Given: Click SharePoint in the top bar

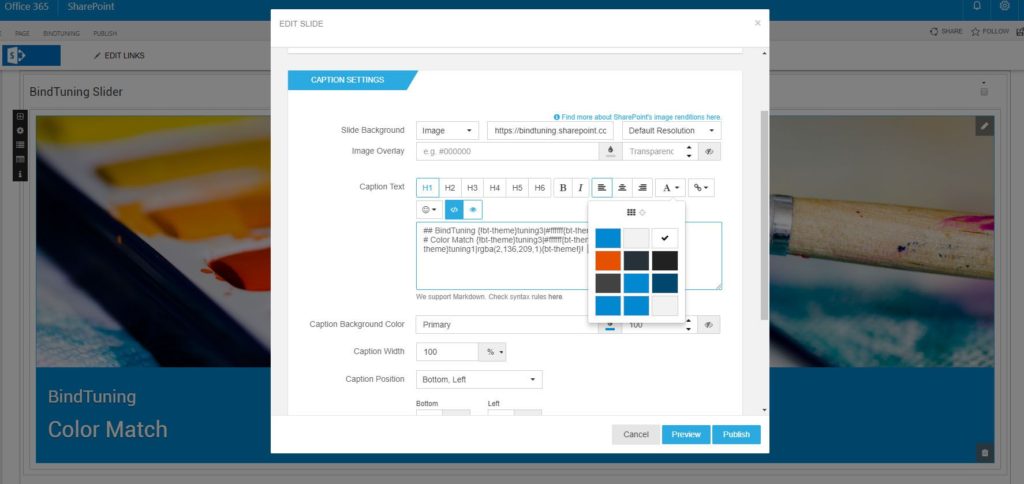Looking at the screenshot, I should (x=91, y=7).
